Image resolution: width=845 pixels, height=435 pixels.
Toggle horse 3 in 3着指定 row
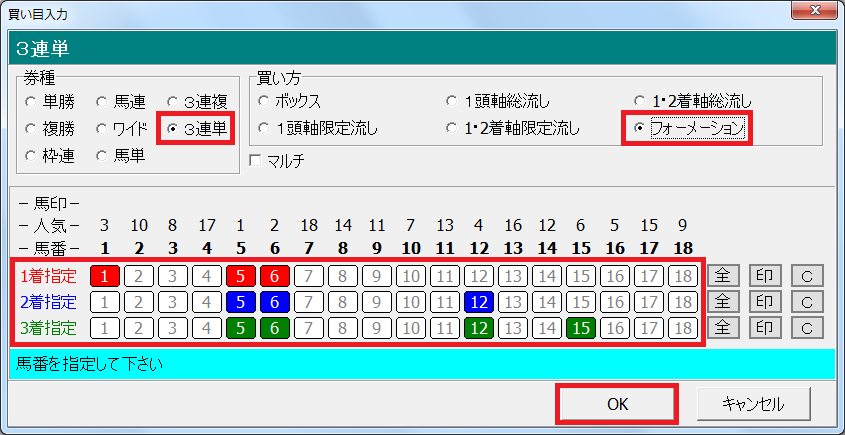point(173,328)
